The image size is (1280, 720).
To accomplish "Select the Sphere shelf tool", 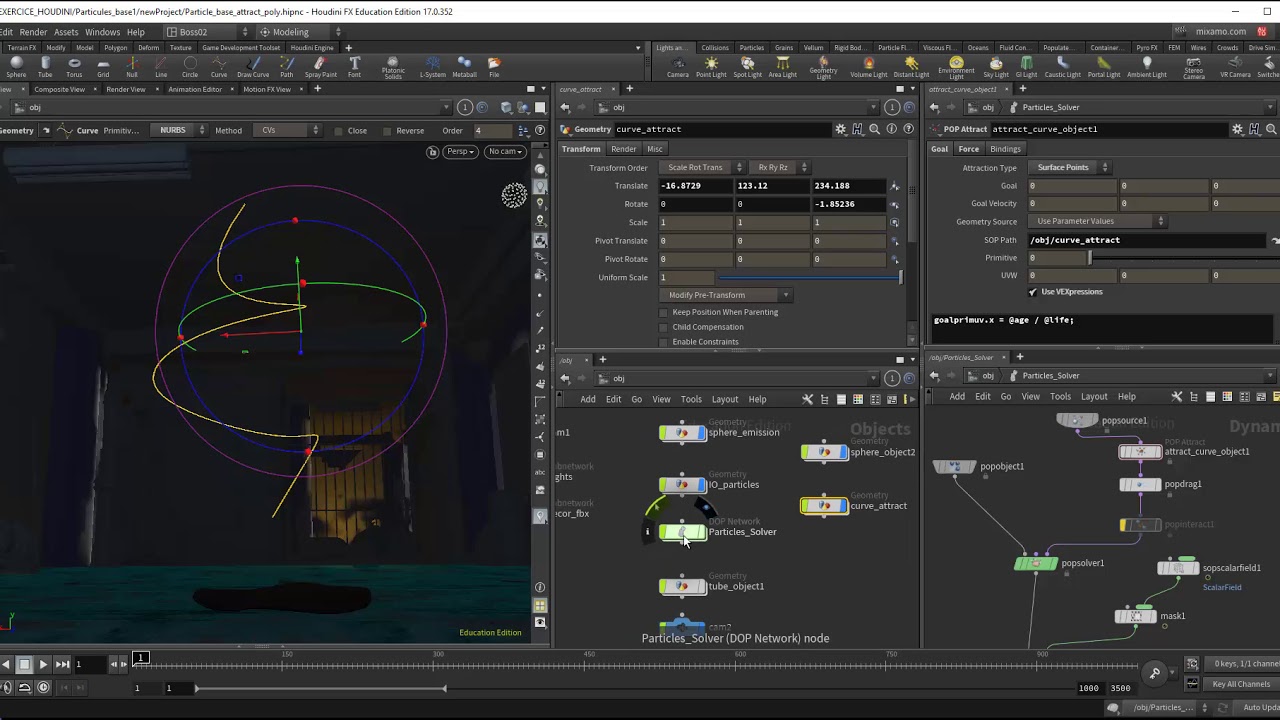I will click(x=16, y=67).
